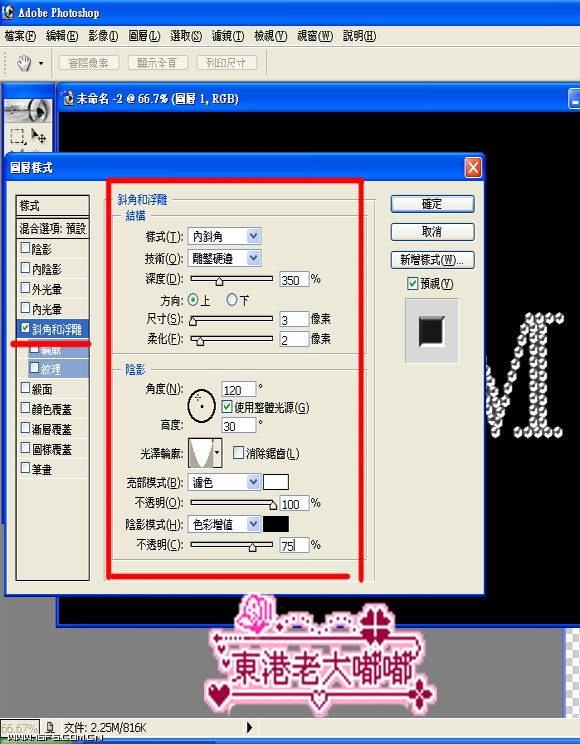Image resolution: width=580 pixels, height=744 pixels.
Task: Open the 影像(I) menu
Action: pyautogui.click(x=103, y=36)
